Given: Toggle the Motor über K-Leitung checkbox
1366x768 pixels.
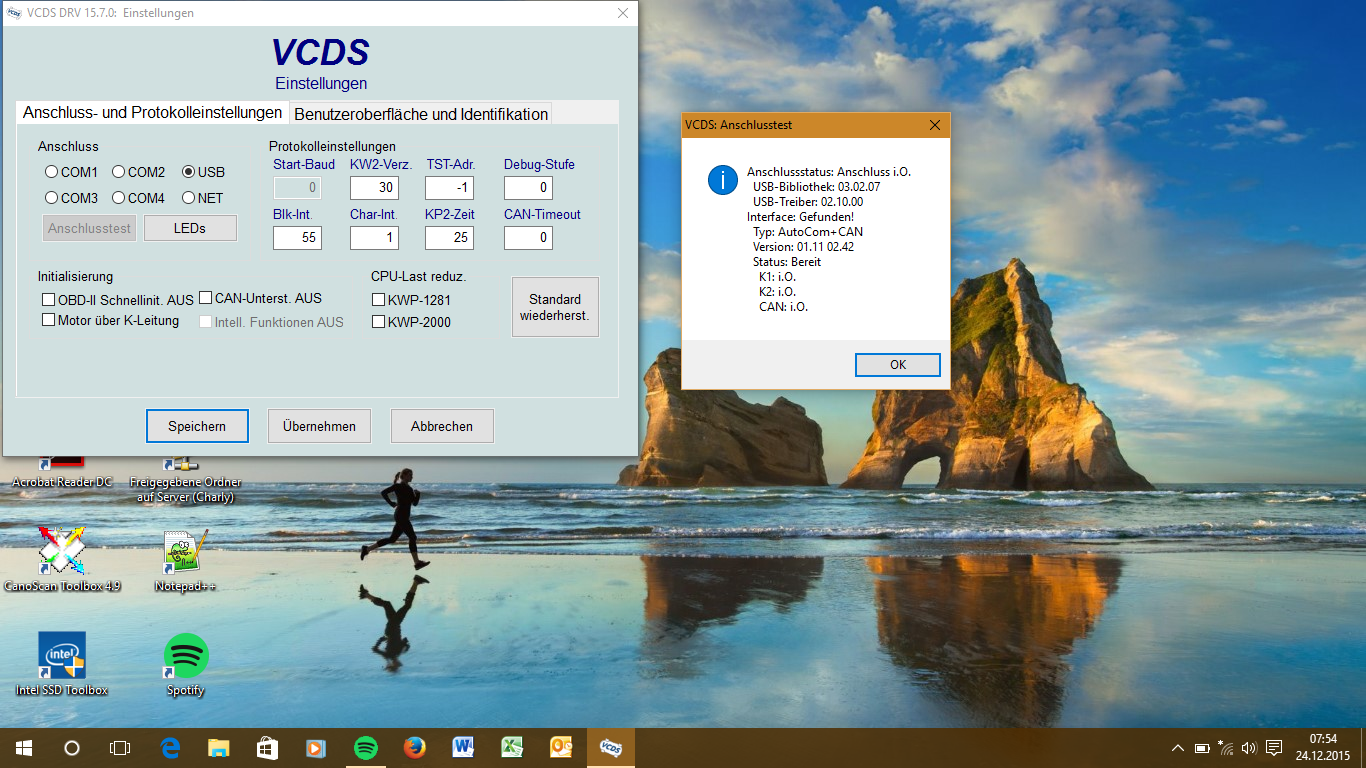Looking at the screenshot, I should point(49,320).
